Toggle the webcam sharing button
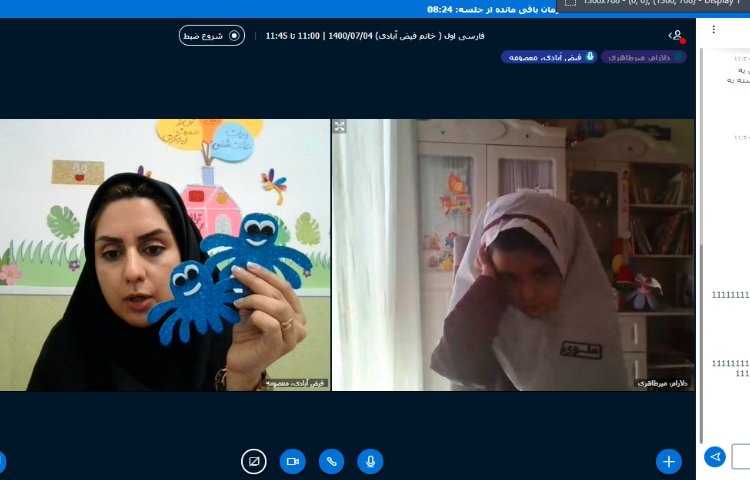 tap(293, 461)
